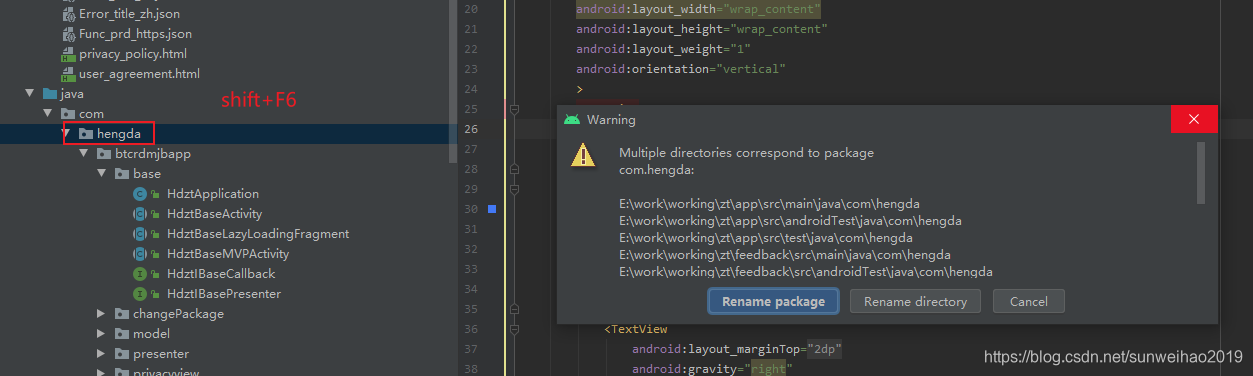The width and height of the screenshot is (1253, 376).
Task: Cancel the Warning dialog
Action: (x=1028, y=301)
